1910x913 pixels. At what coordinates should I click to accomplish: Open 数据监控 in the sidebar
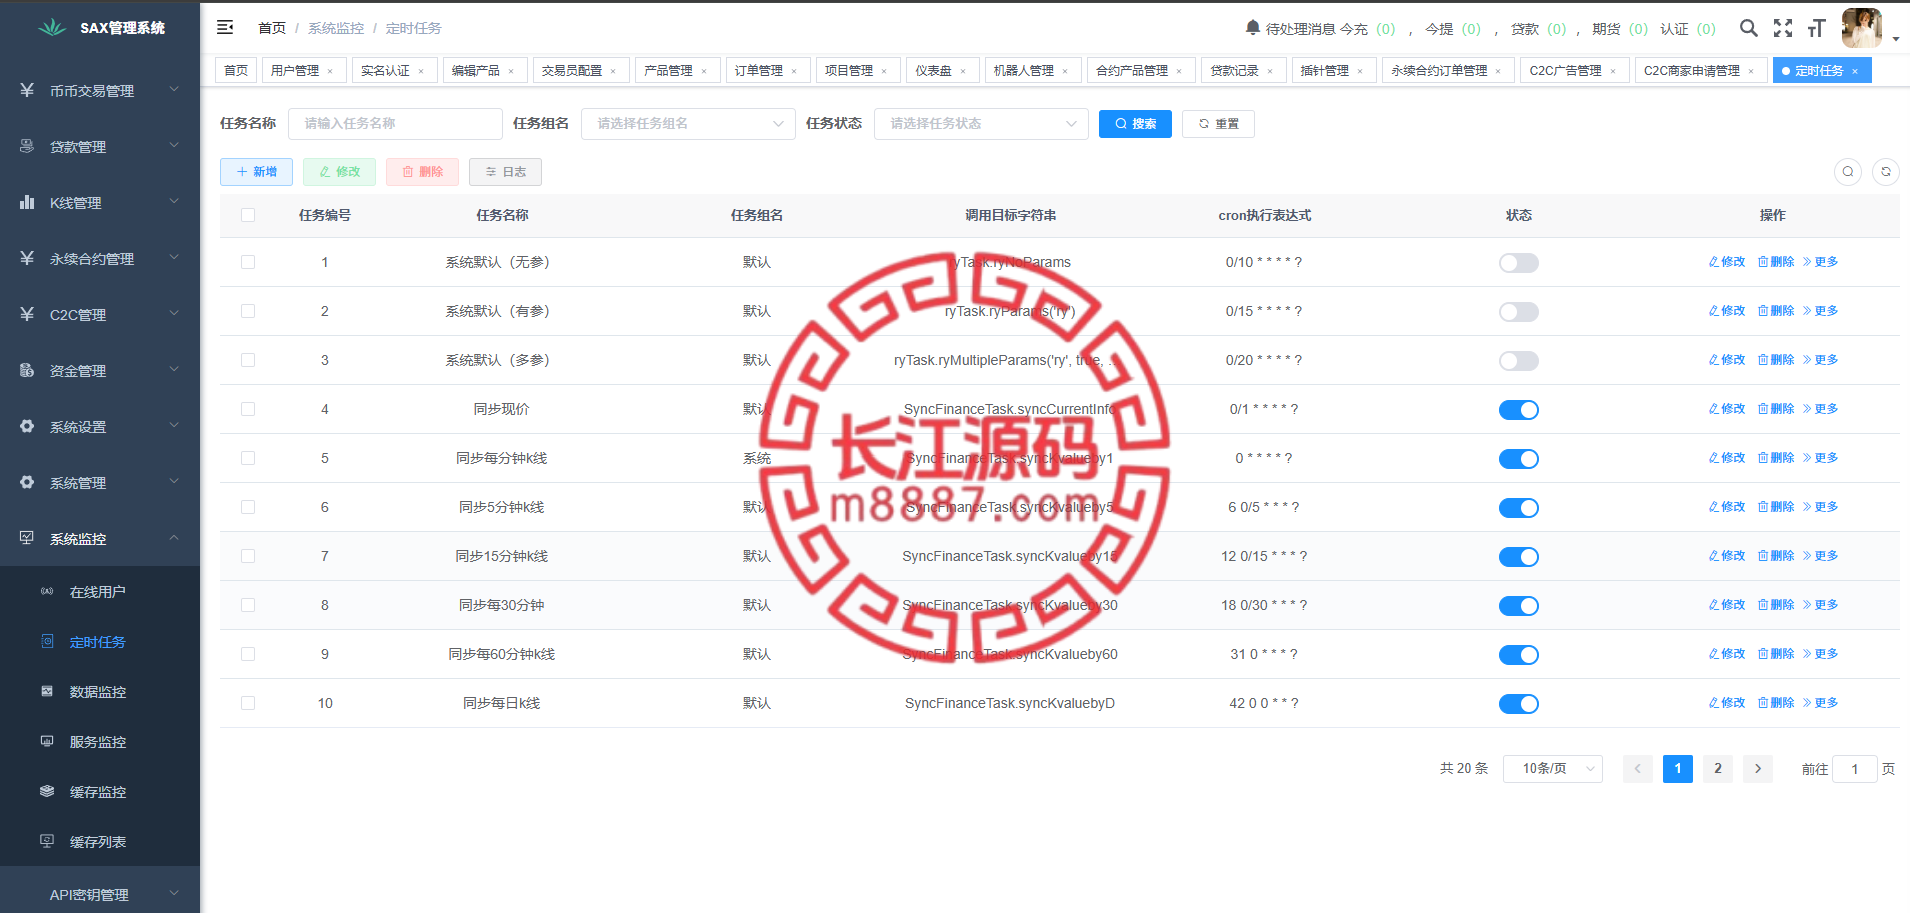tap(100, 692)
